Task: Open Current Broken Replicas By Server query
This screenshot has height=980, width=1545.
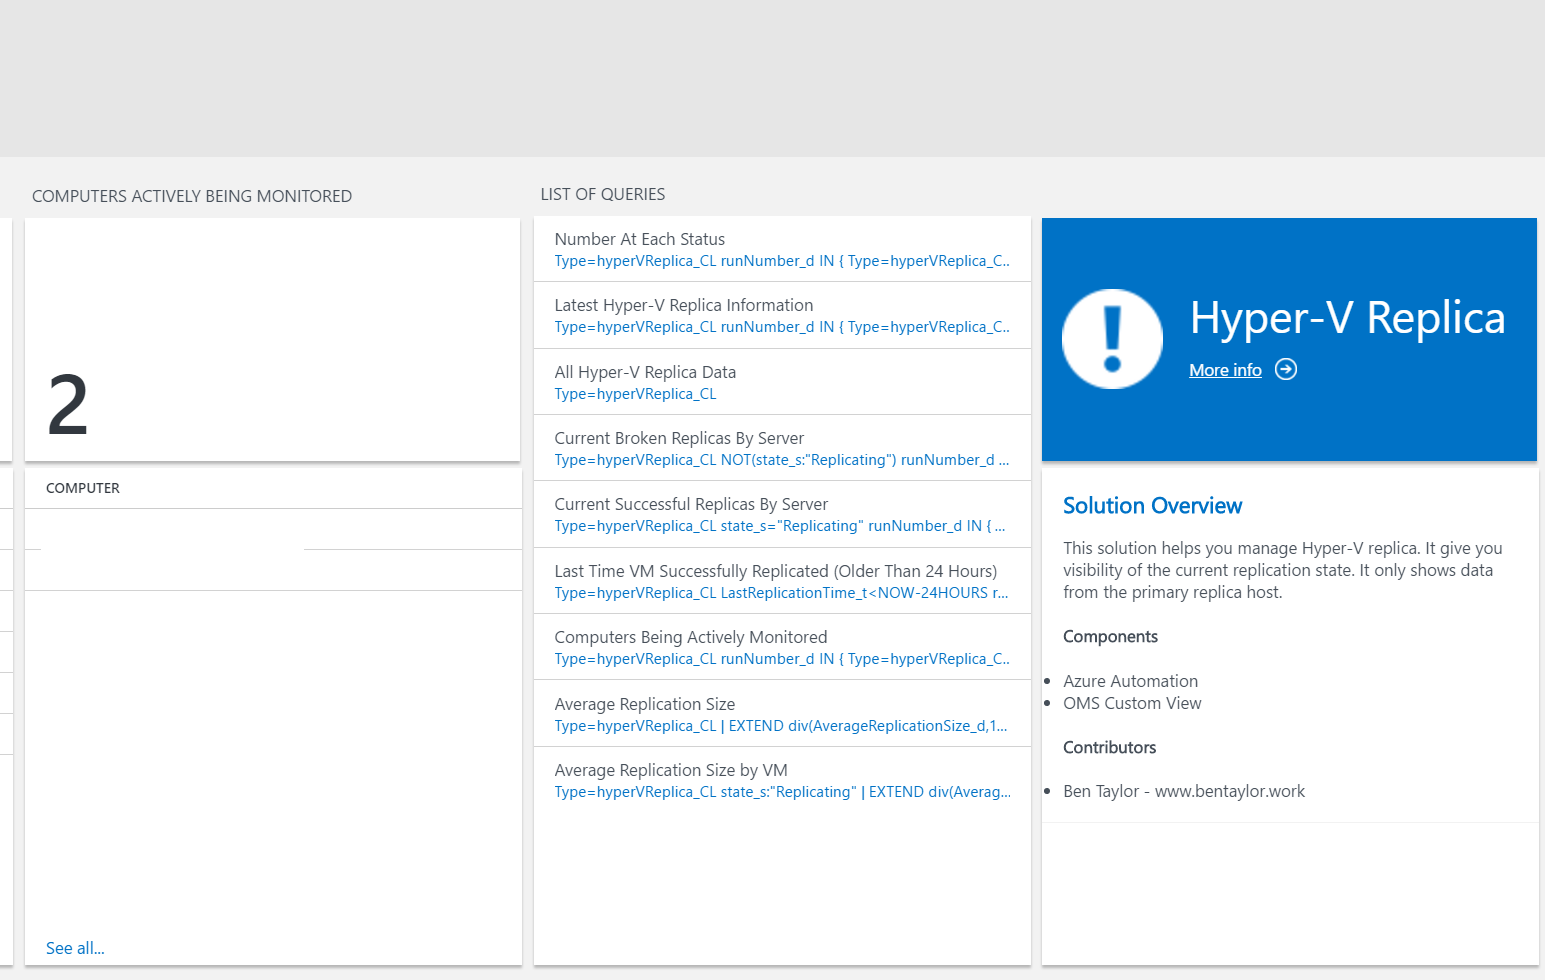Action: coord(782,448)
